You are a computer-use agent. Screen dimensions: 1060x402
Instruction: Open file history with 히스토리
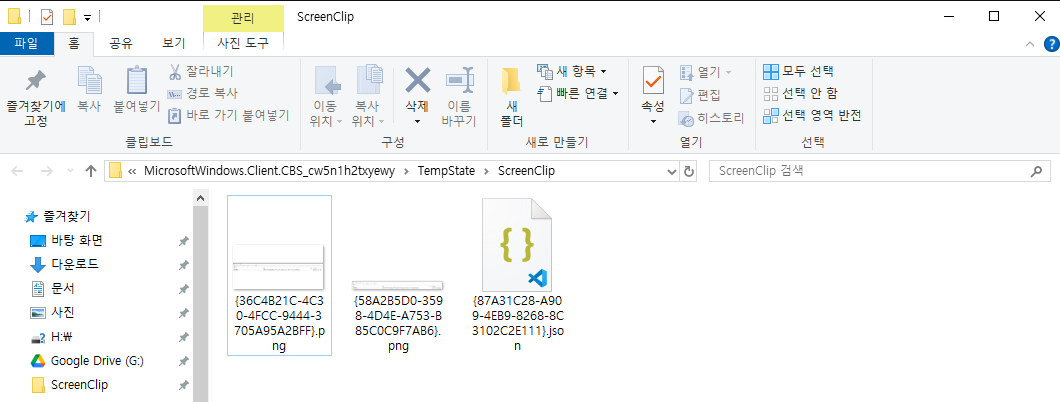(x=711, y=118)
